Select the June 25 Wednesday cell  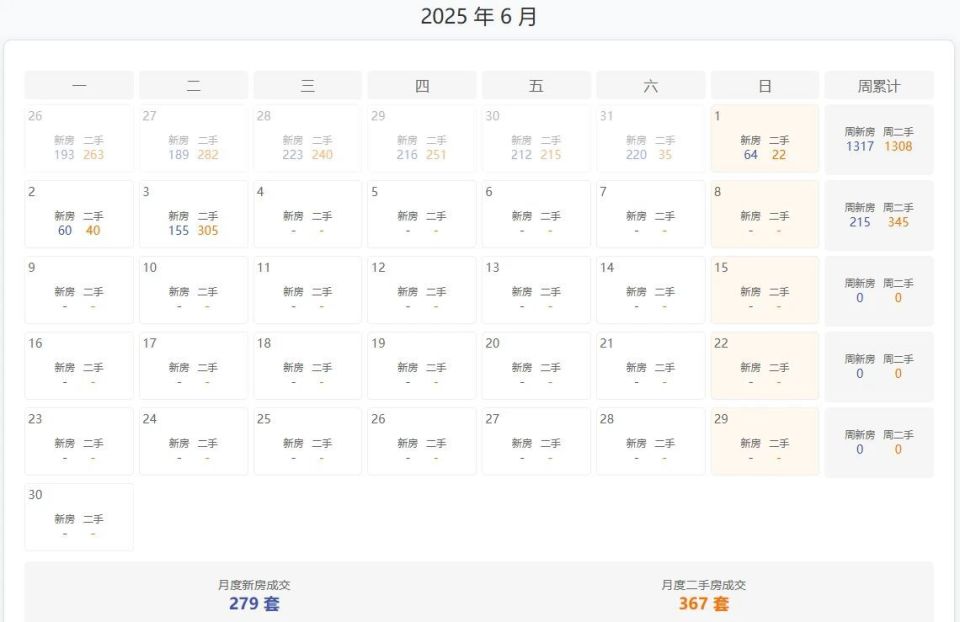tap(308, 441)
